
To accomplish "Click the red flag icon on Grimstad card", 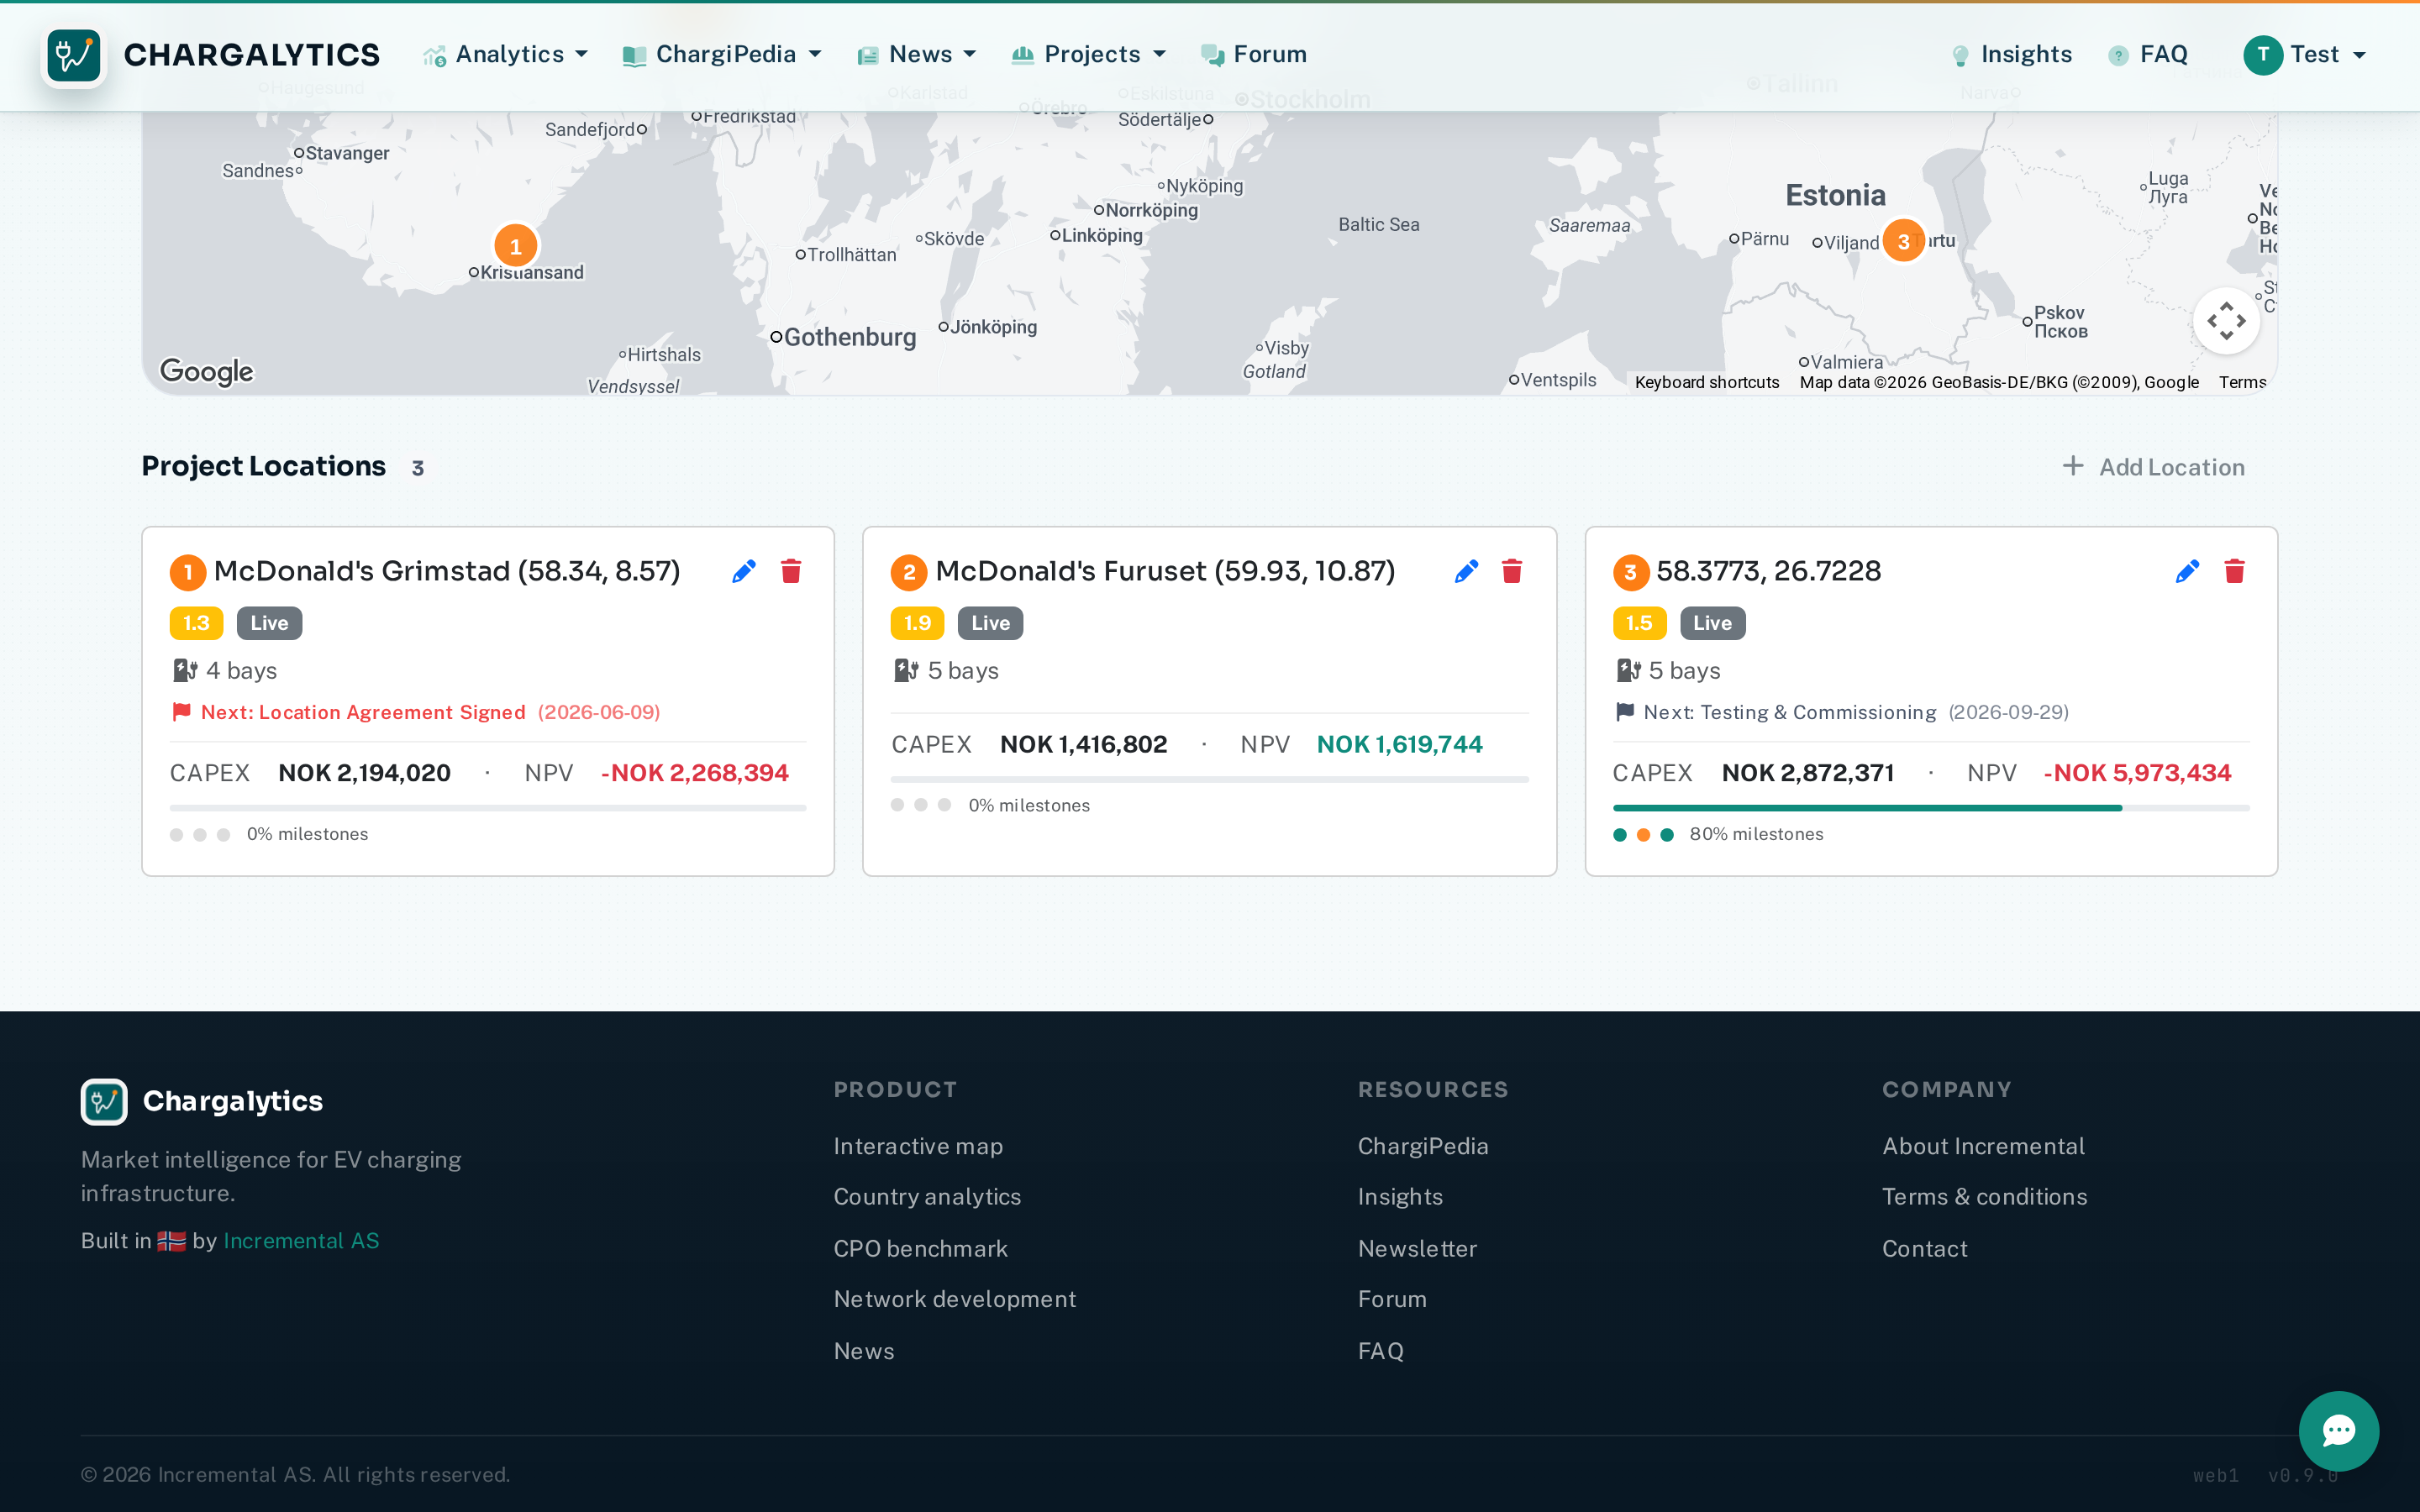I will point(182,712).
